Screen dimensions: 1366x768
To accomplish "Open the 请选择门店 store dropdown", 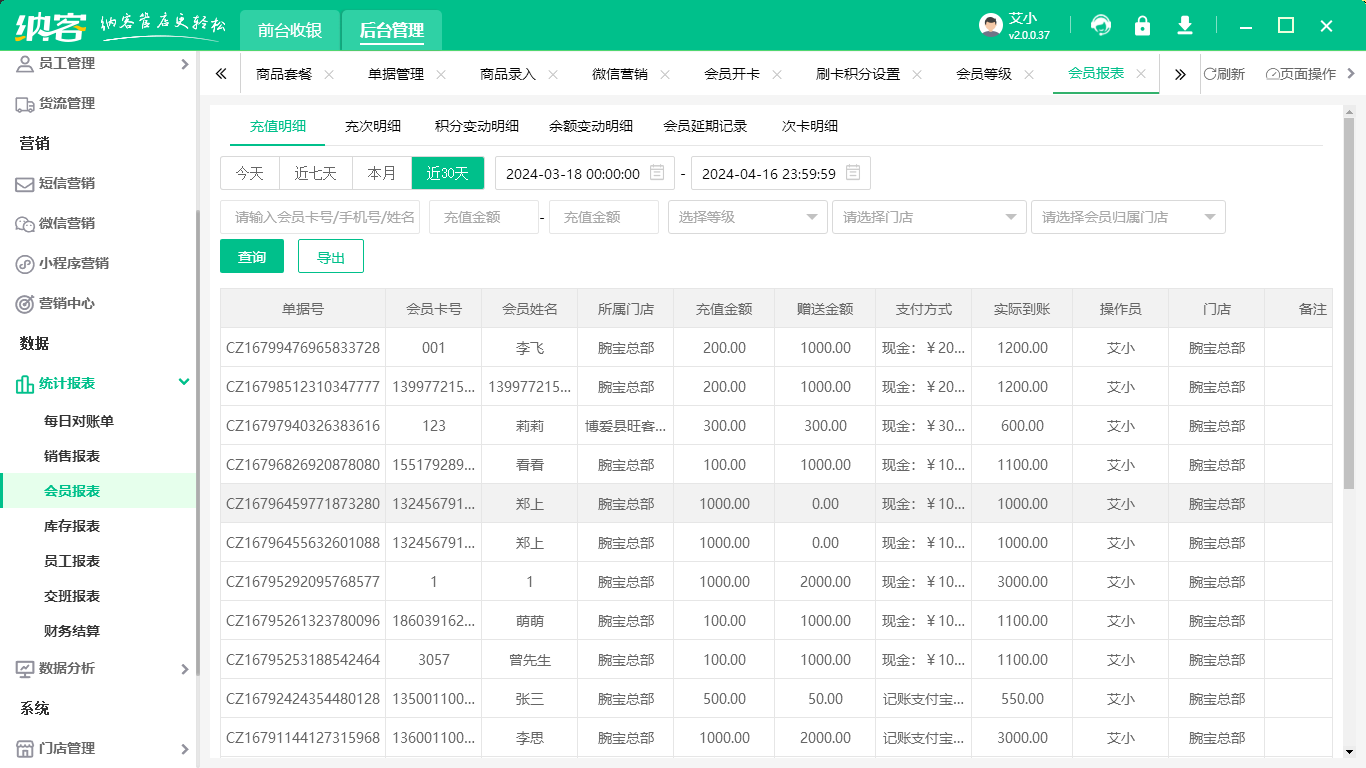I will coord(928,216).
